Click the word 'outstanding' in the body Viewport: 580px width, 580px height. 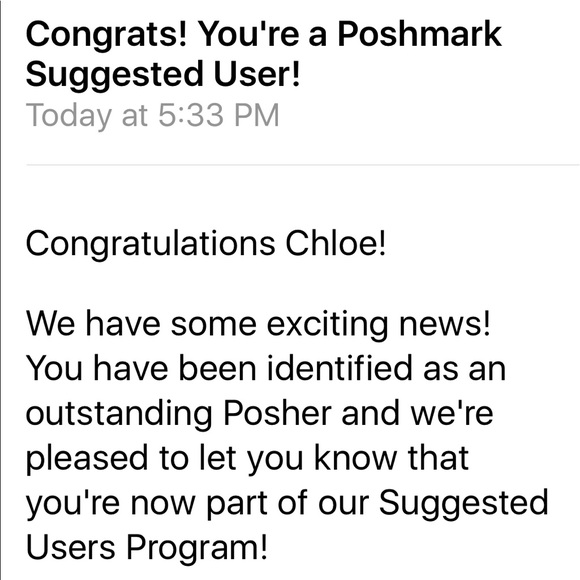tap(119, 414)
